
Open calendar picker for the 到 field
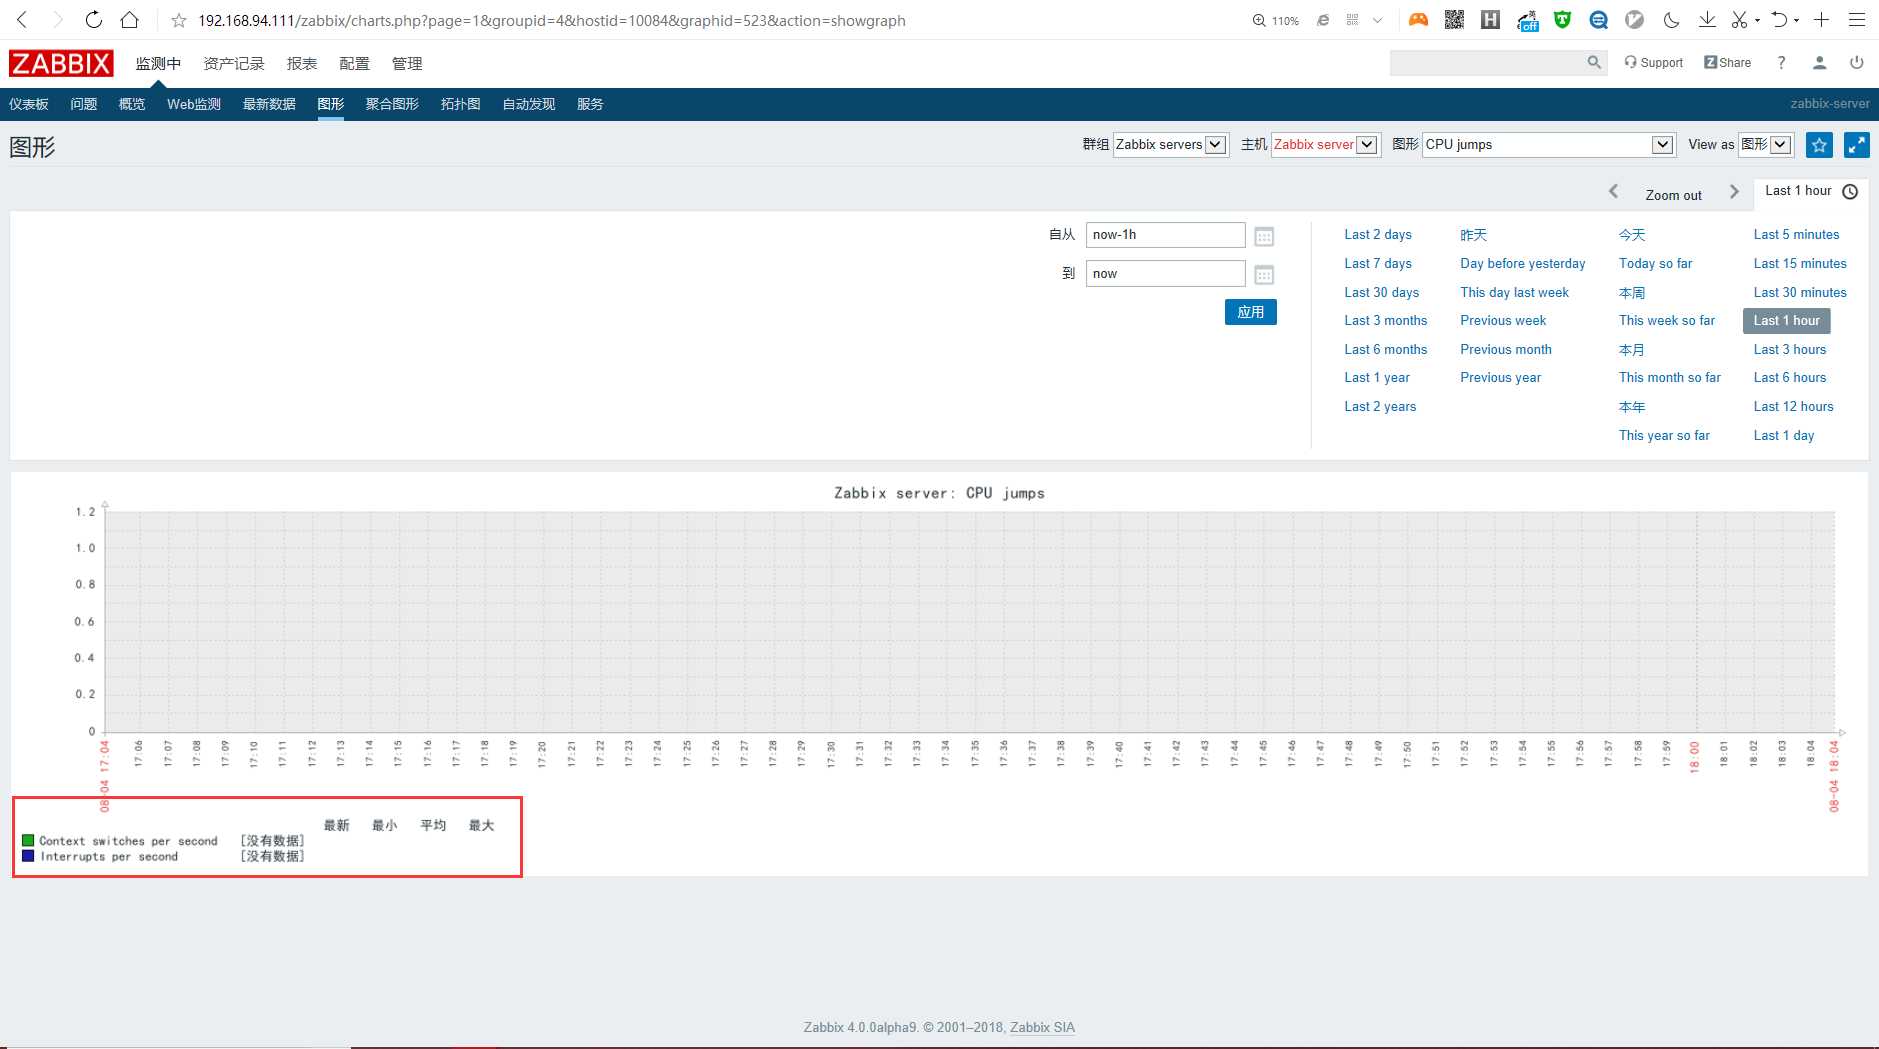[1264, 275]
